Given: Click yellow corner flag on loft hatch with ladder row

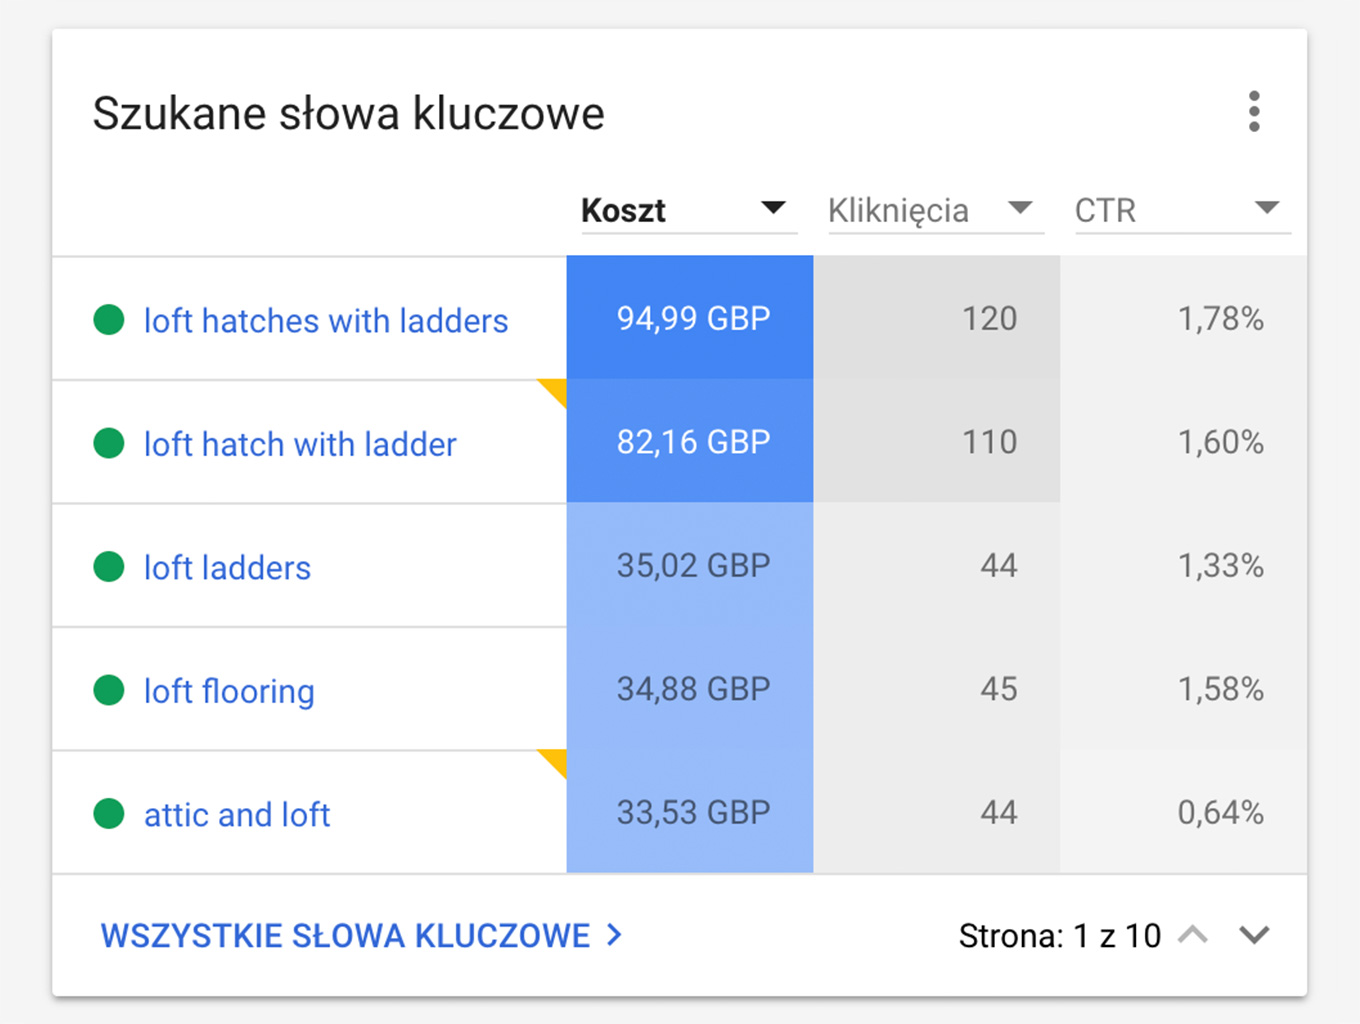Looking at the screenshot, I should point(555,390).
